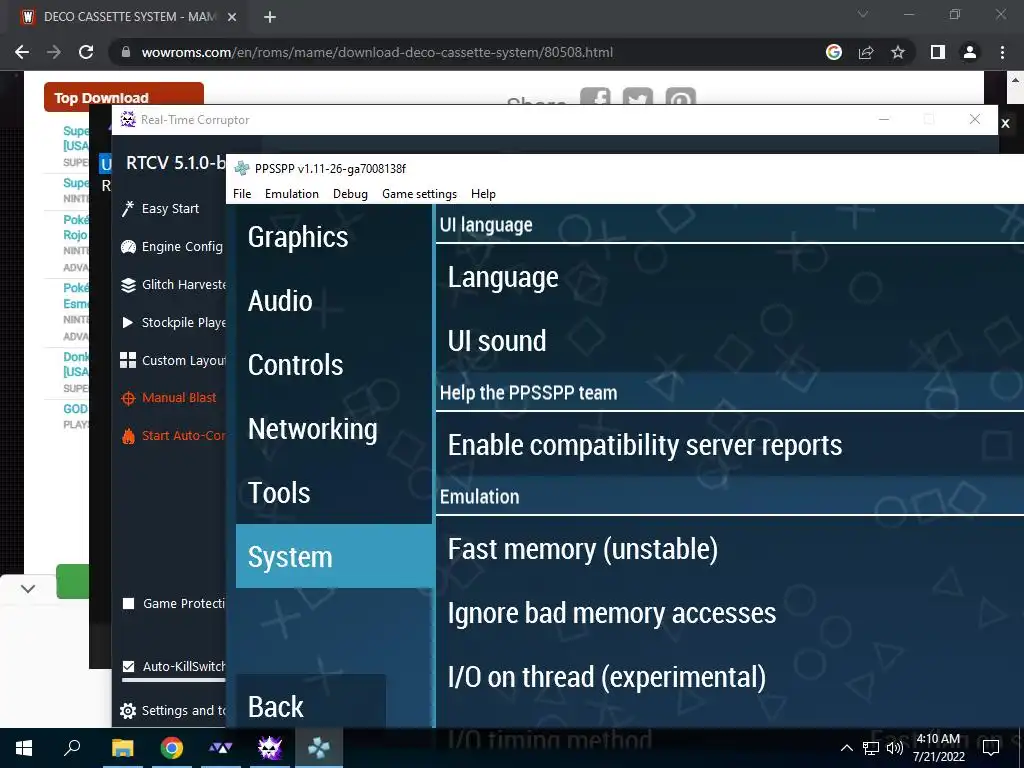Screen dimensions: 1024x768
Task: Reload the Chrome page
Action: pos(86,52)
